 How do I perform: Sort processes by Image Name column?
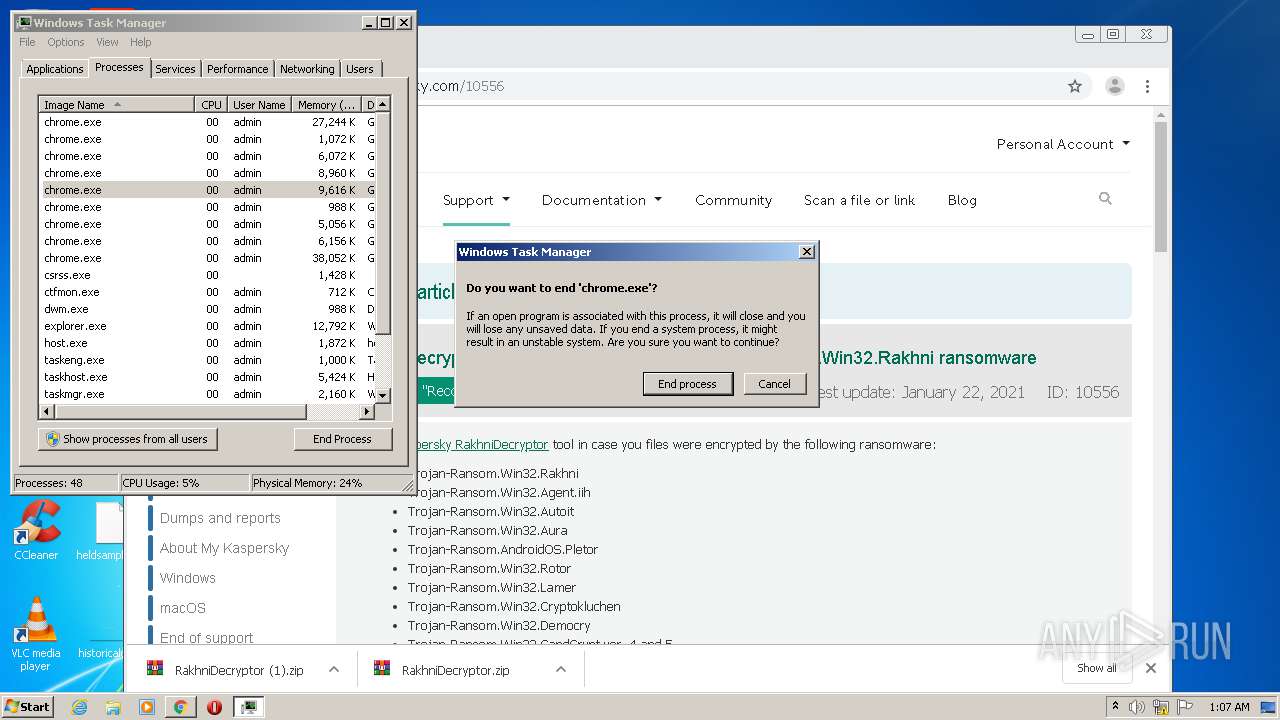(x=116, y=105)
